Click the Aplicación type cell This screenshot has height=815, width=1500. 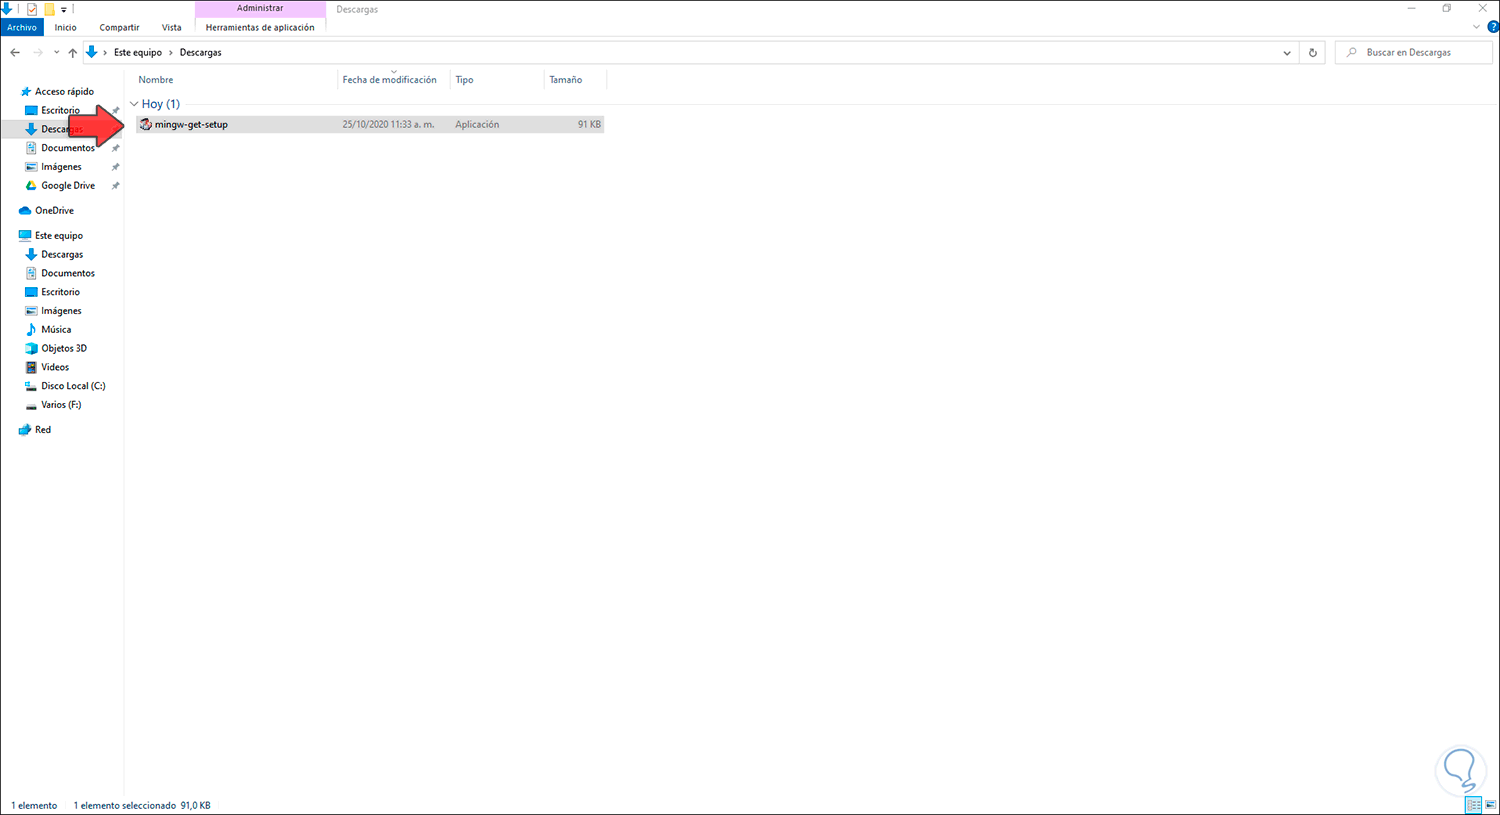click(x=477, y=125)
